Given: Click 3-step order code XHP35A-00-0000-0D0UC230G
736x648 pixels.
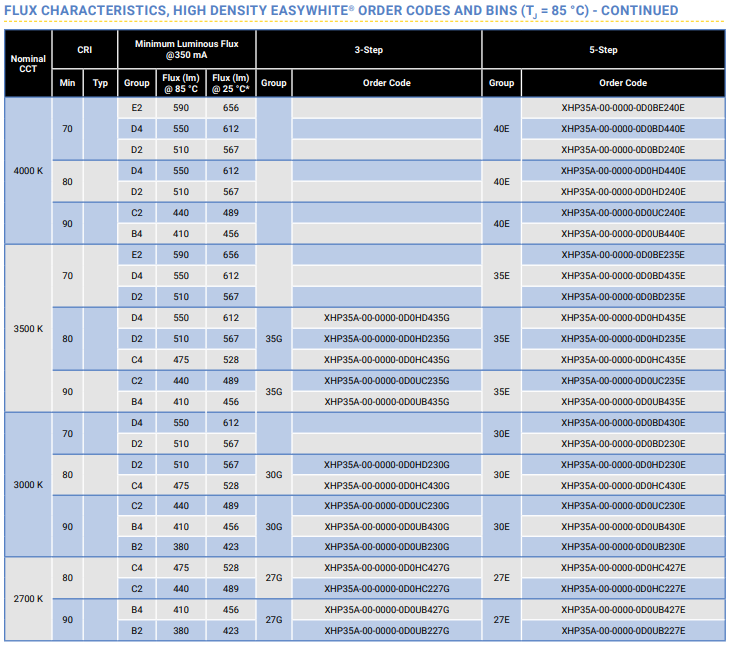Looking at the screenshot, I should [387, 506].
